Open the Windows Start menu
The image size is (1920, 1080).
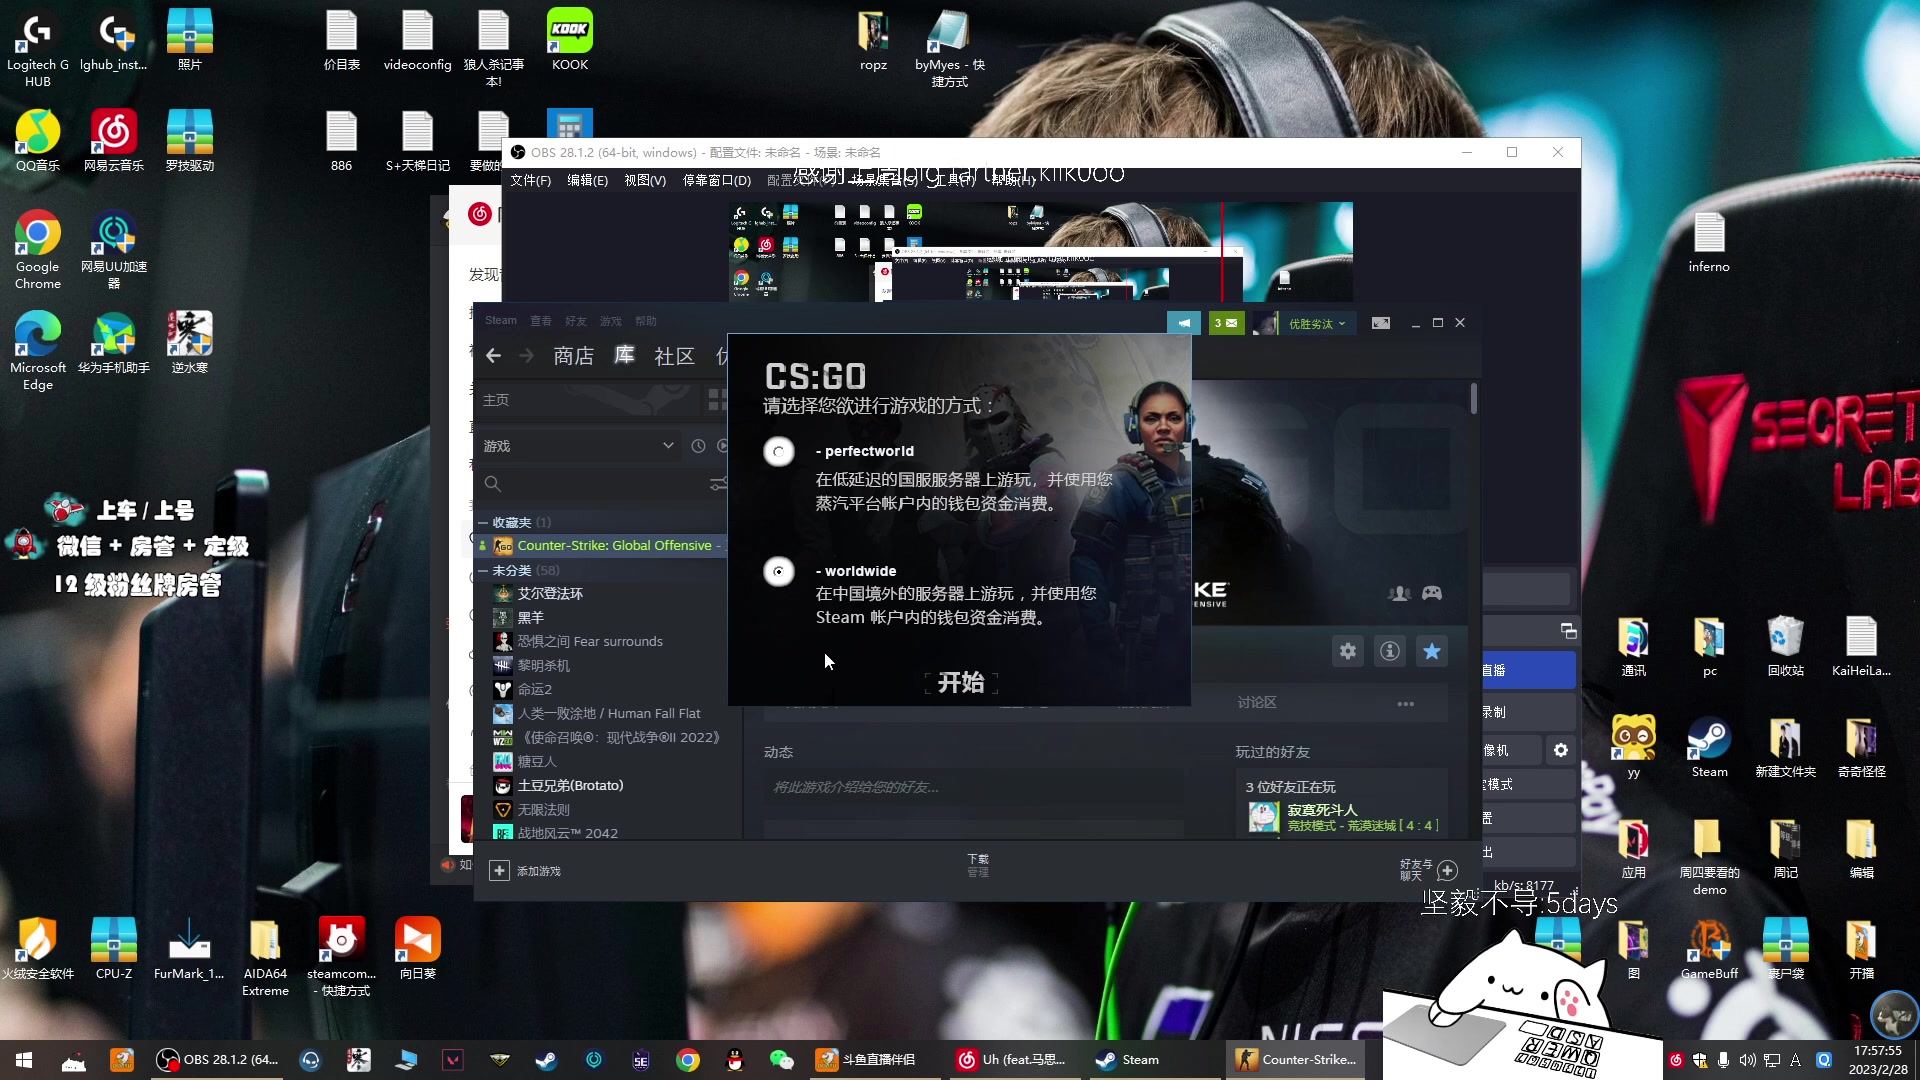[24, 1060]
